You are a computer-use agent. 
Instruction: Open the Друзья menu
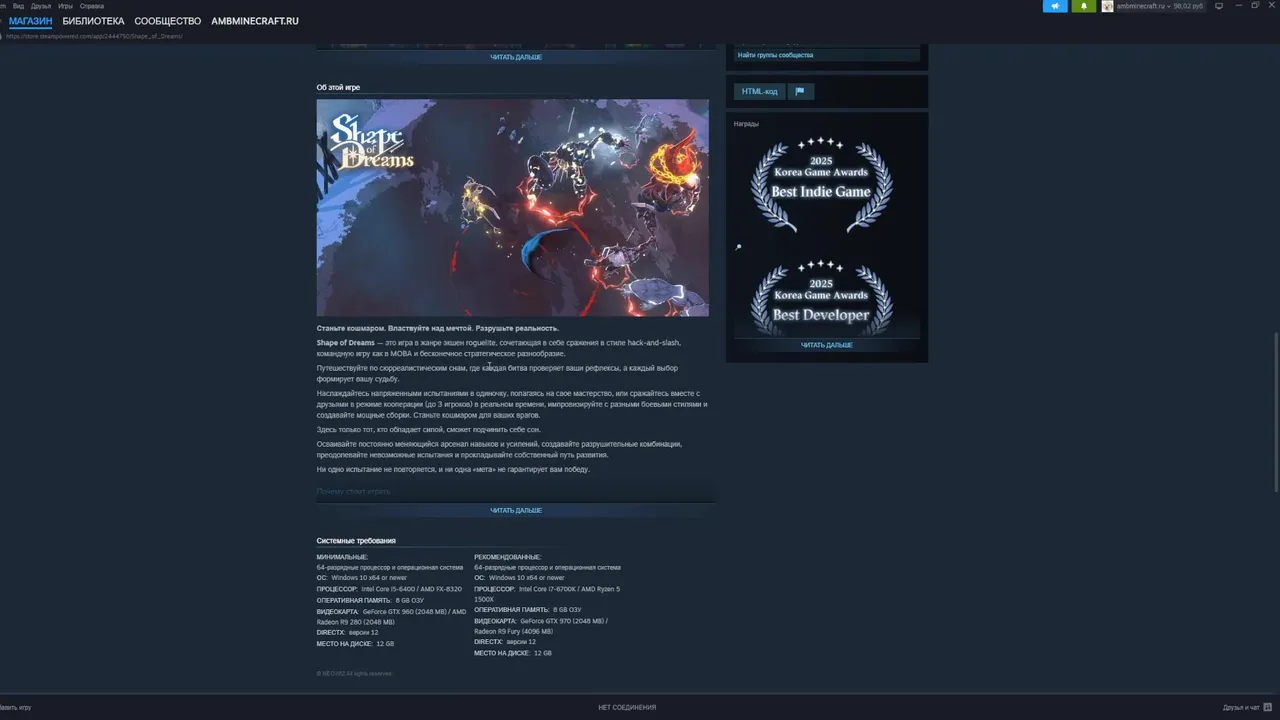[x=41, y=6]
